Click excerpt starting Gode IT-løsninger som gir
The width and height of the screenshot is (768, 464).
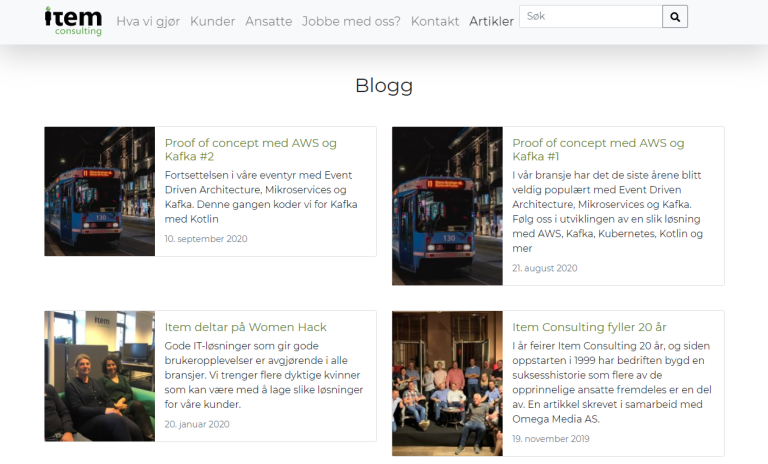[264, 375]
